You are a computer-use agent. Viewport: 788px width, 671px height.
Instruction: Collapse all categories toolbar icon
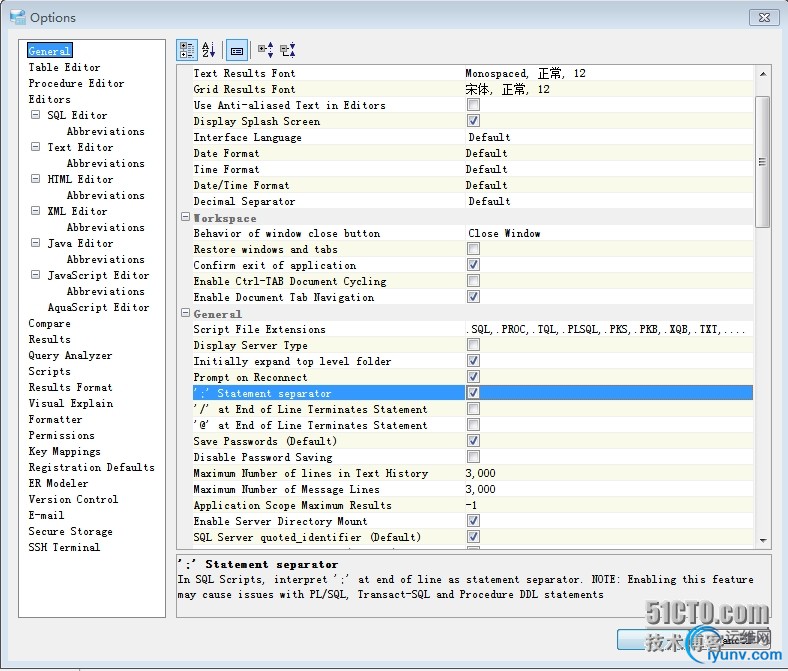pos(288,50)
